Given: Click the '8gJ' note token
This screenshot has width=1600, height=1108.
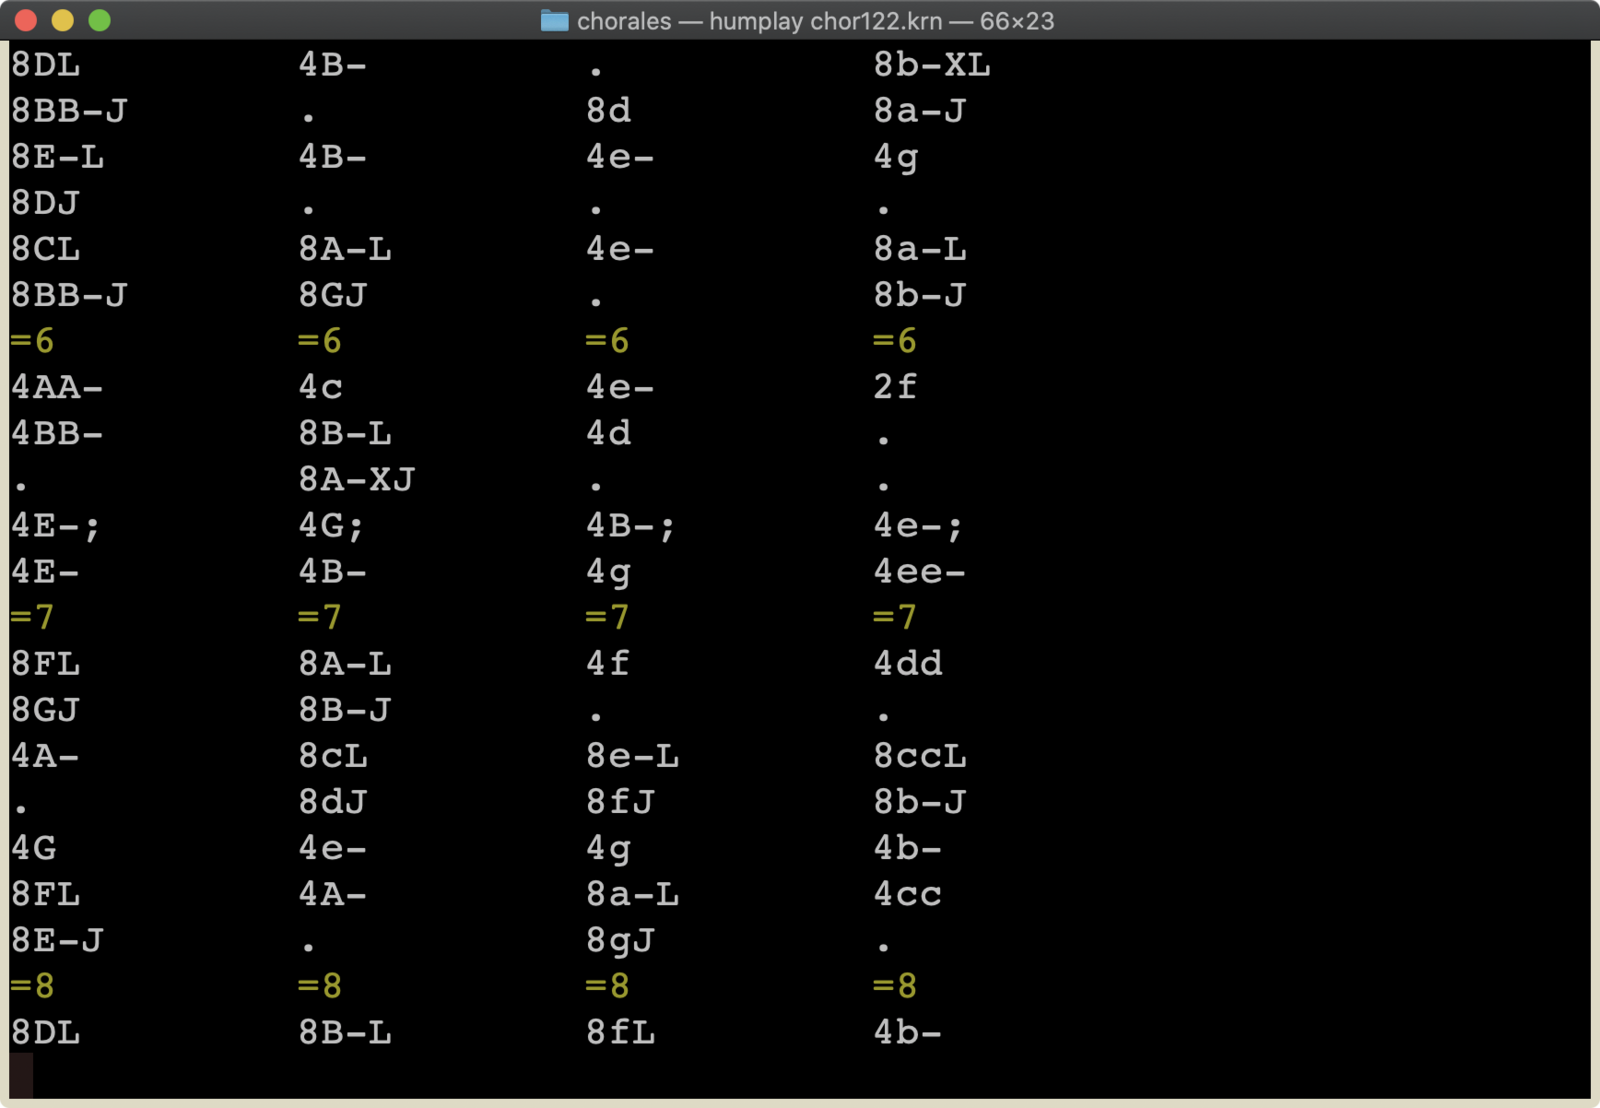Looking at the screenshot, I should (620, 940).
